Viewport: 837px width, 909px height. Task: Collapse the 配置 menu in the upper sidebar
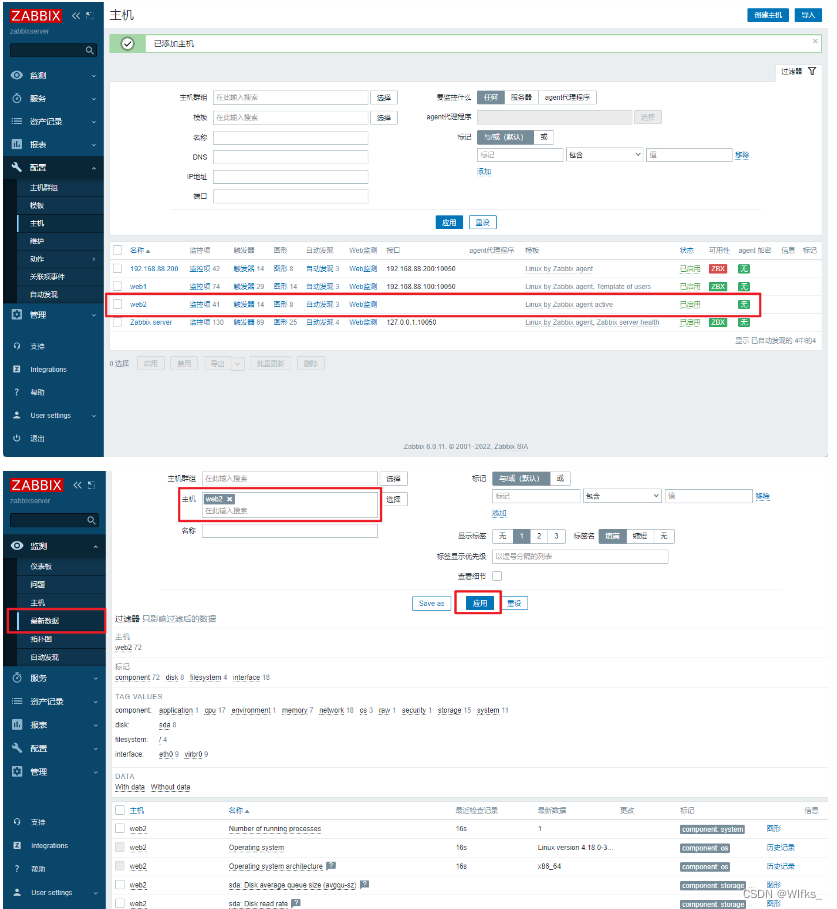[54, 168]
